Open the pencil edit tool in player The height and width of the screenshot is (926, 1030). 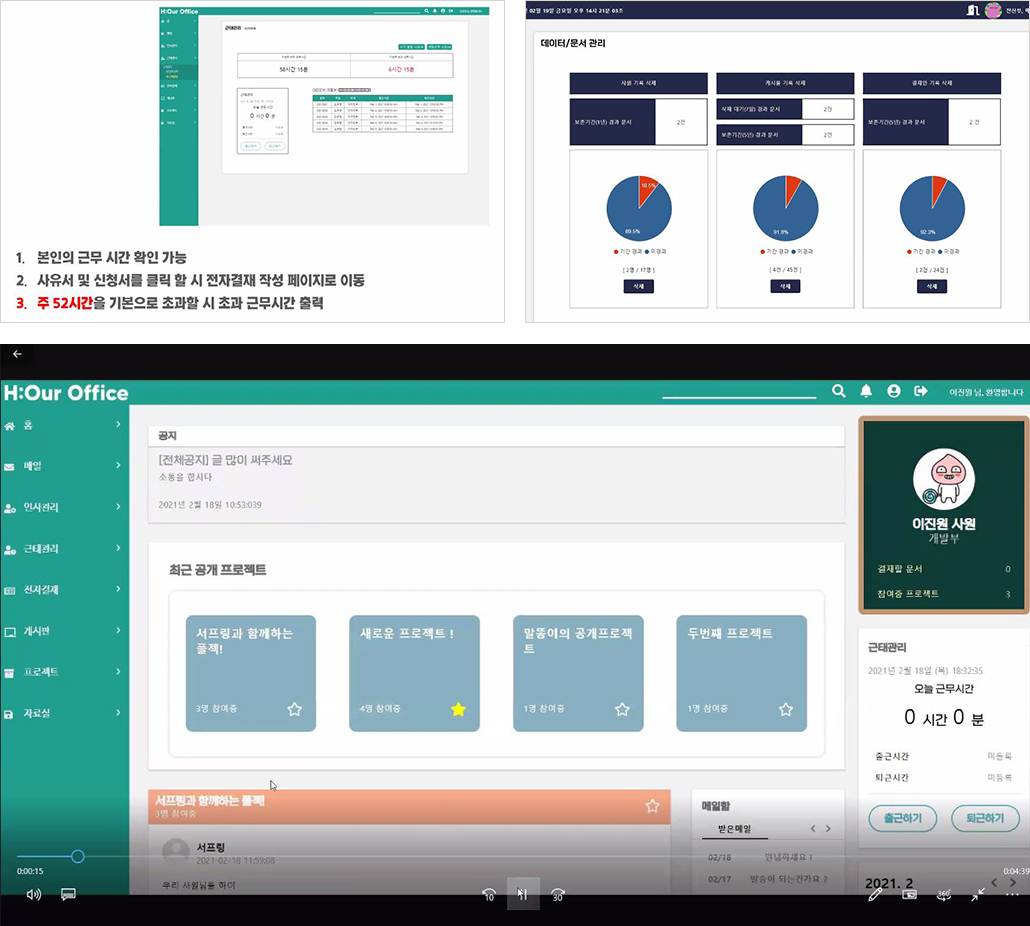point(875,894)
